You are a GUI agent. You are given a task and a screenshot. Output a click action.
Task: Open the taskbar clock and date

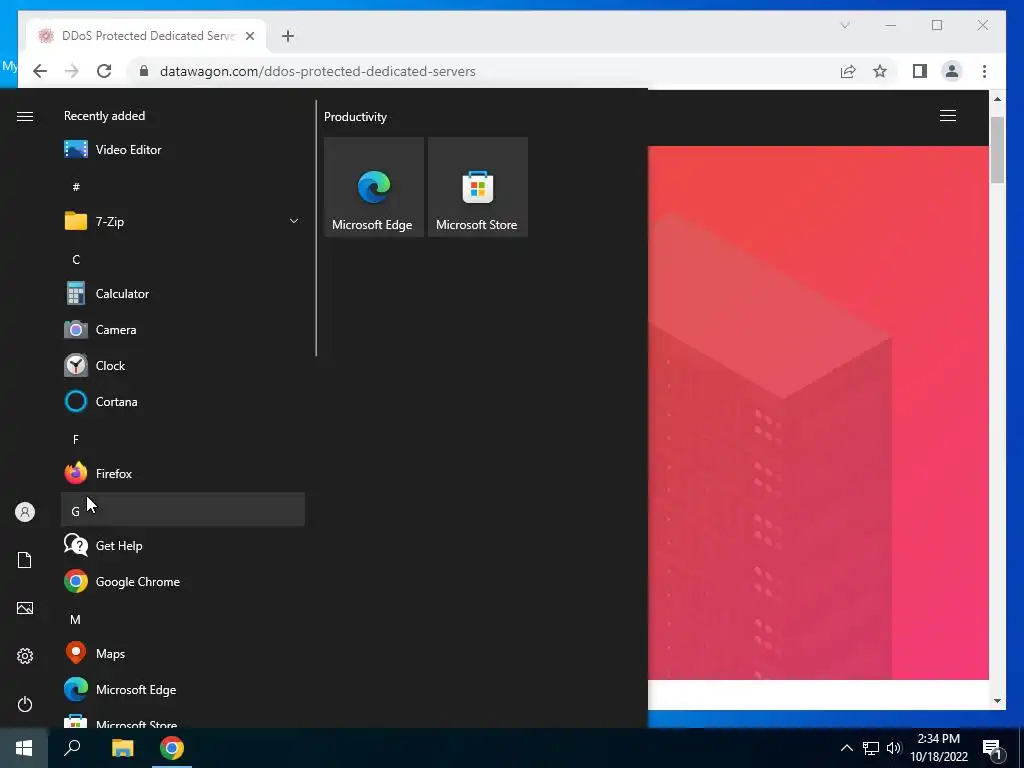(x=939, y=748)
